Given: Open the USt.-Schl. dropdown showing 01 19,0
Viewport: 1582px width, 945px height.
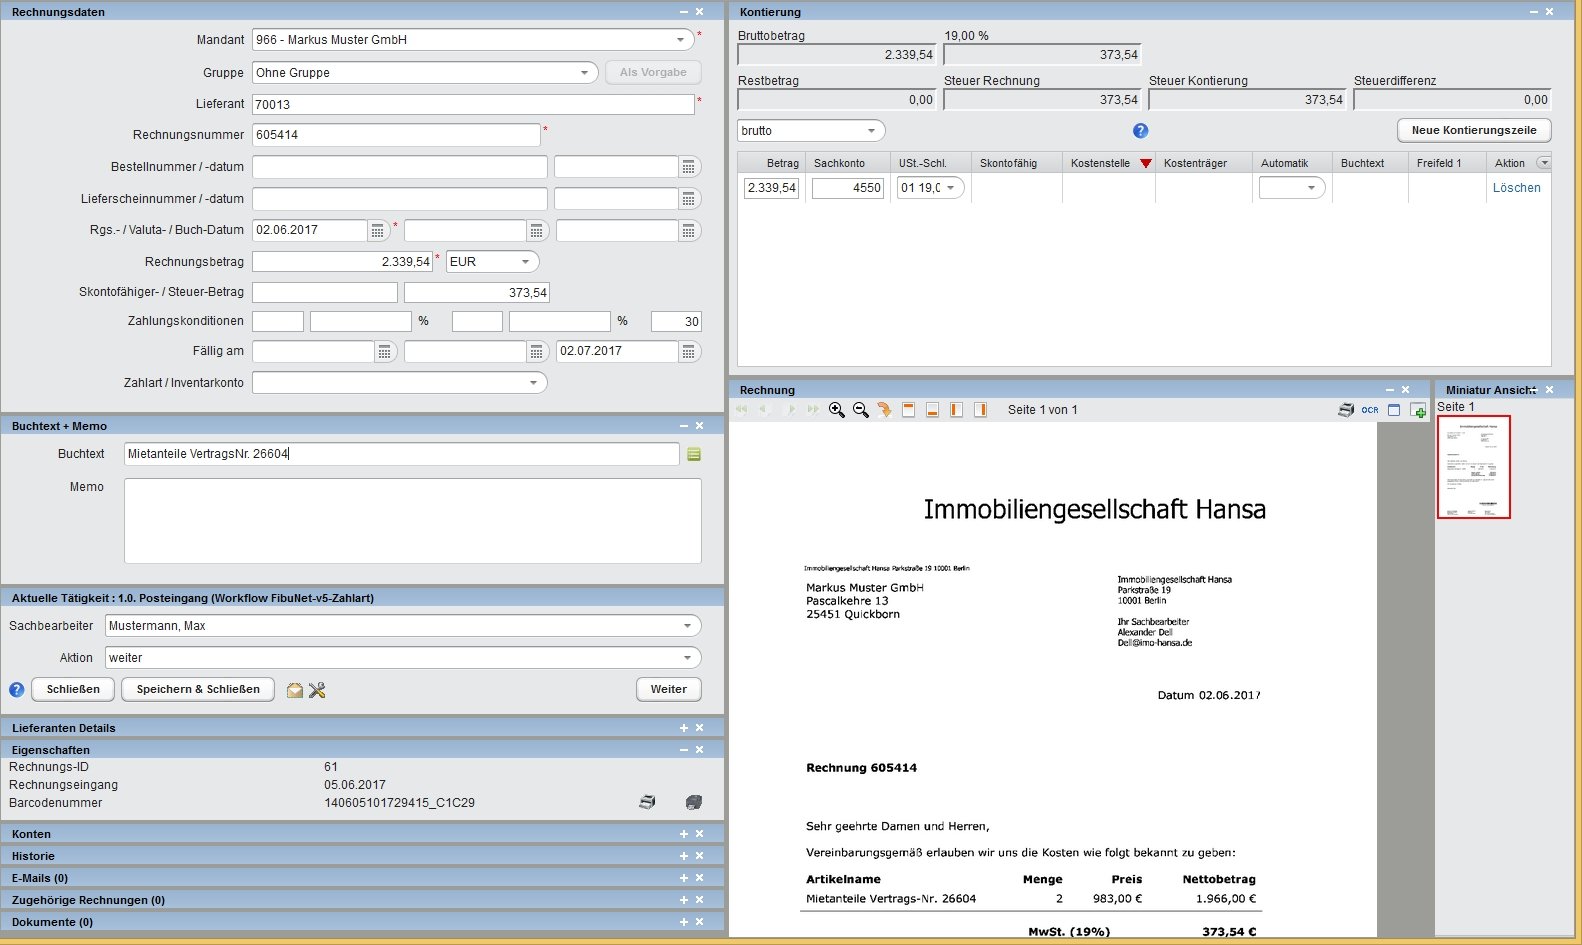Looking at the screenshot, I should [951, 188].
